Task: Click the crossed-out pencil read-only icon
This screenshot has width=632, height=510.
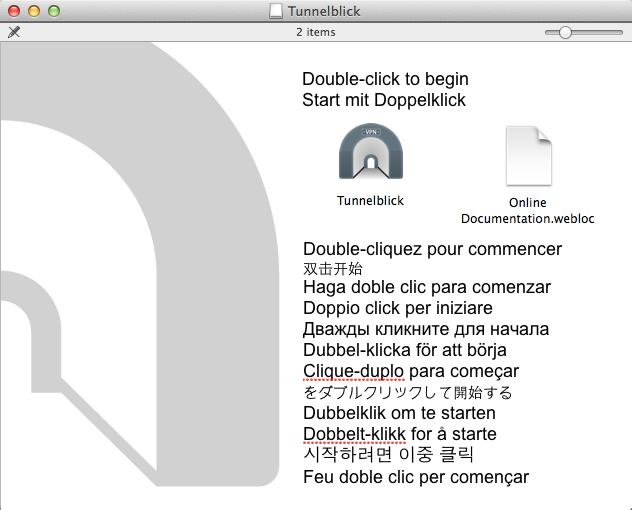Action: (14, 32)
